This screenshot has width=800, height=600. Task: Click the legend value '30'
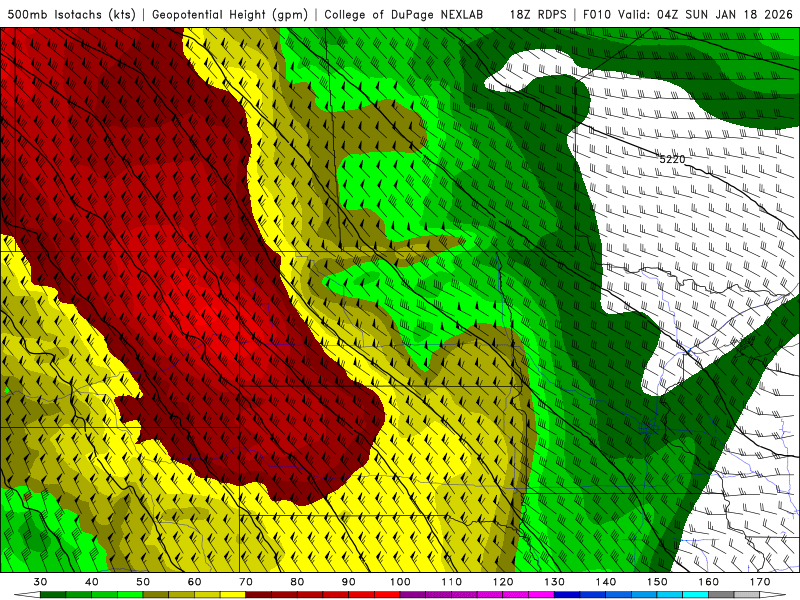pyautogui.click(x=40, y=582)
